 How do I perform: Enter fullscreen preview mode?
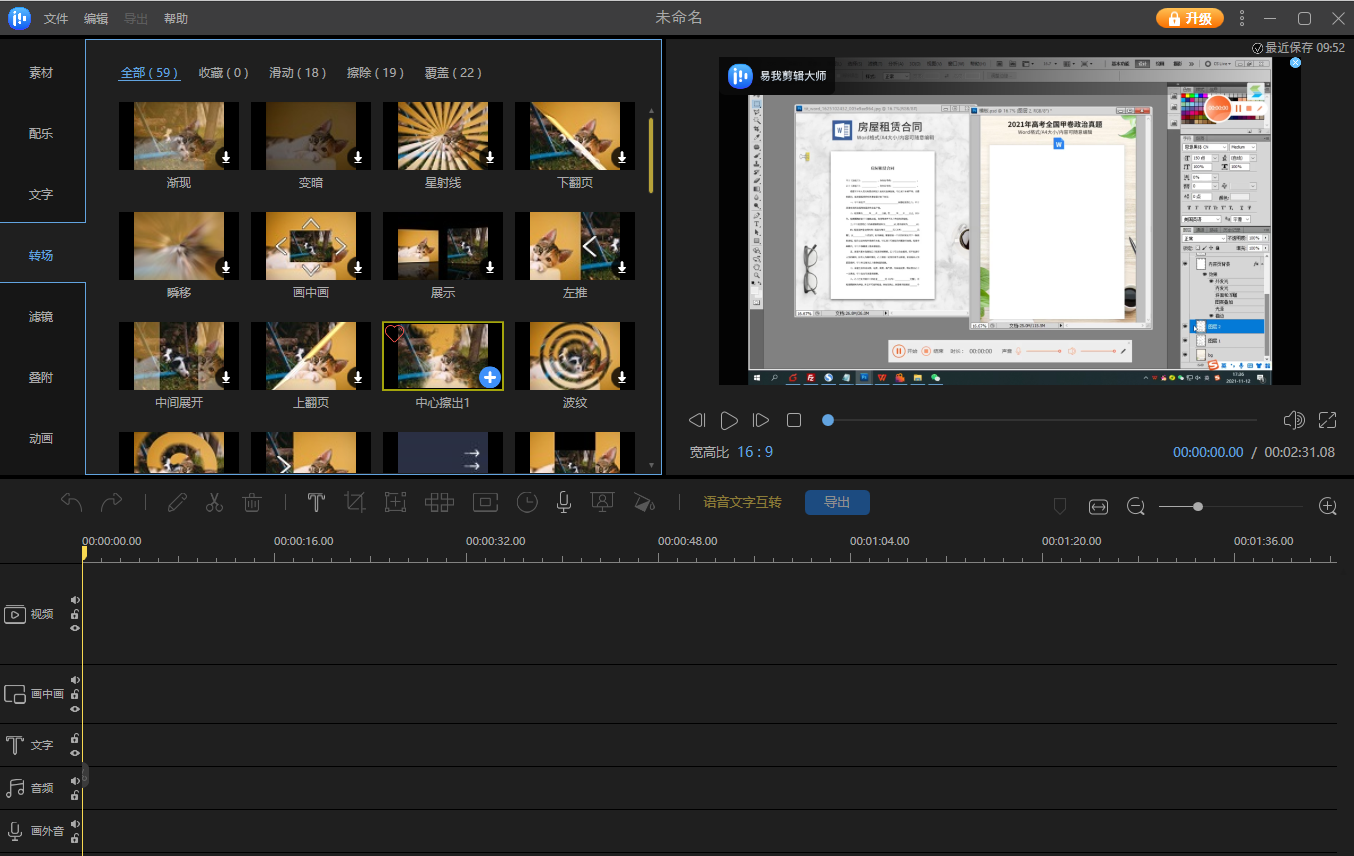pos(1327,420)
